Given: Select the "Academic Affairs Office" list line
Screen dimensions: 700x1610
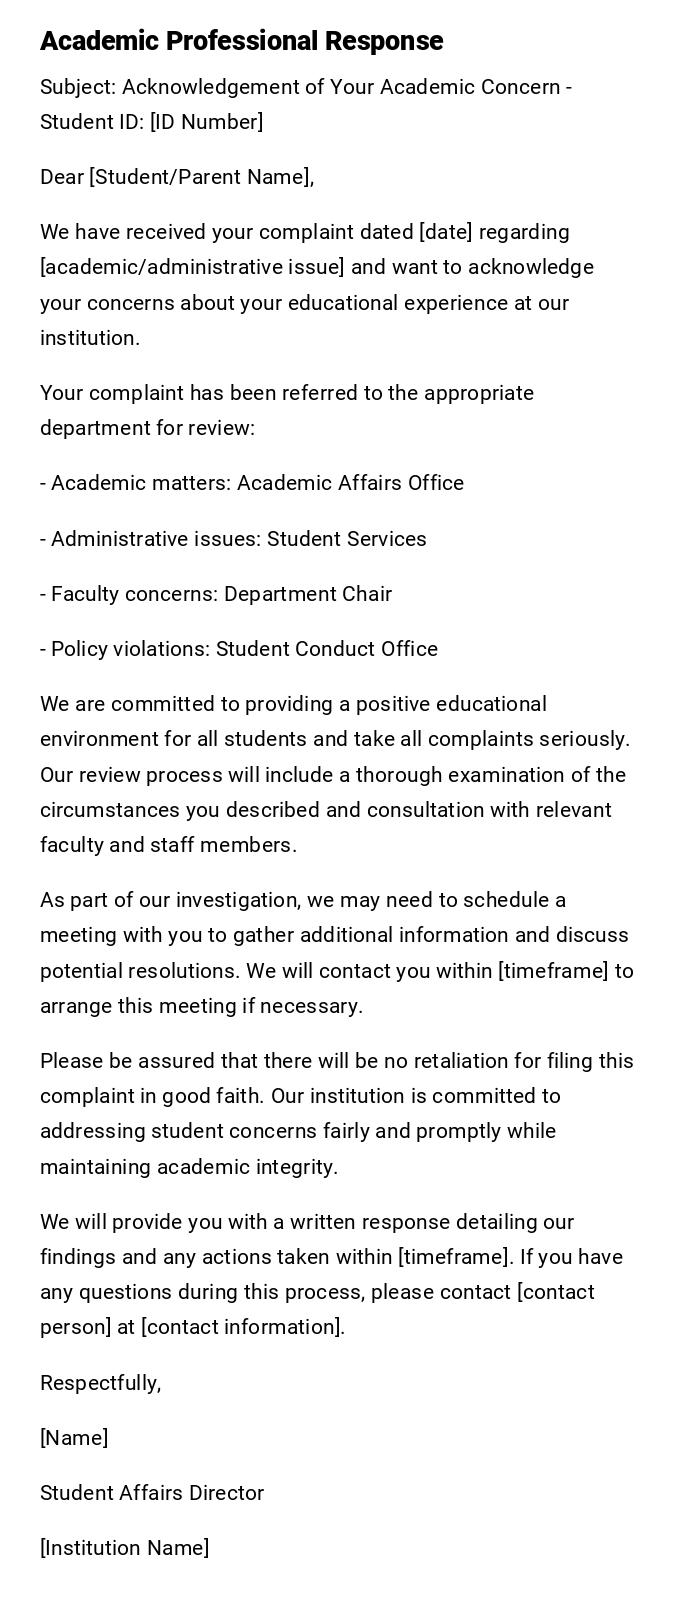Looking at the screenshot, I should pos(252,483).
